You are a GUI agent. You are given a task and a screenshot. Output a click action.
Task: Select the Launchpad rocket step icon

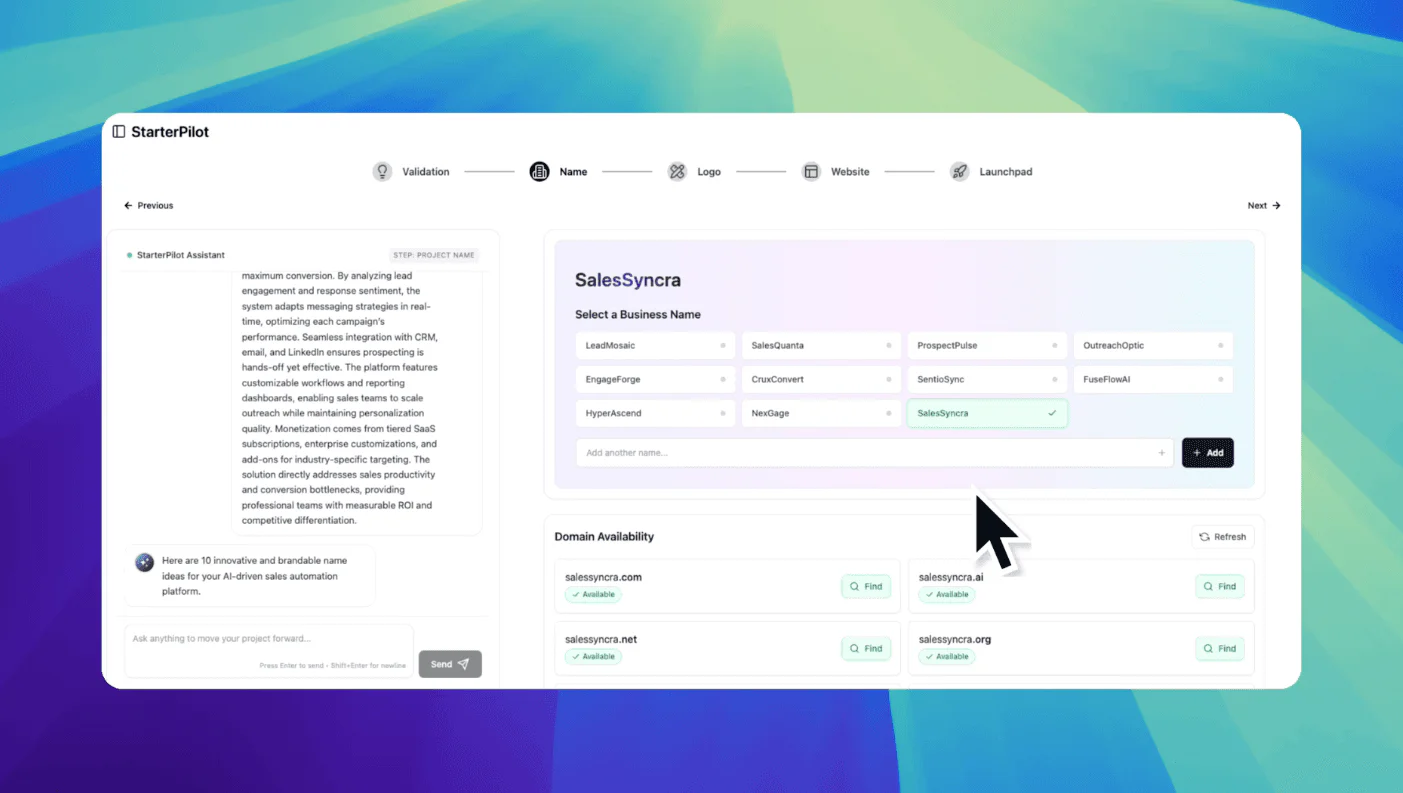(959, 171)
